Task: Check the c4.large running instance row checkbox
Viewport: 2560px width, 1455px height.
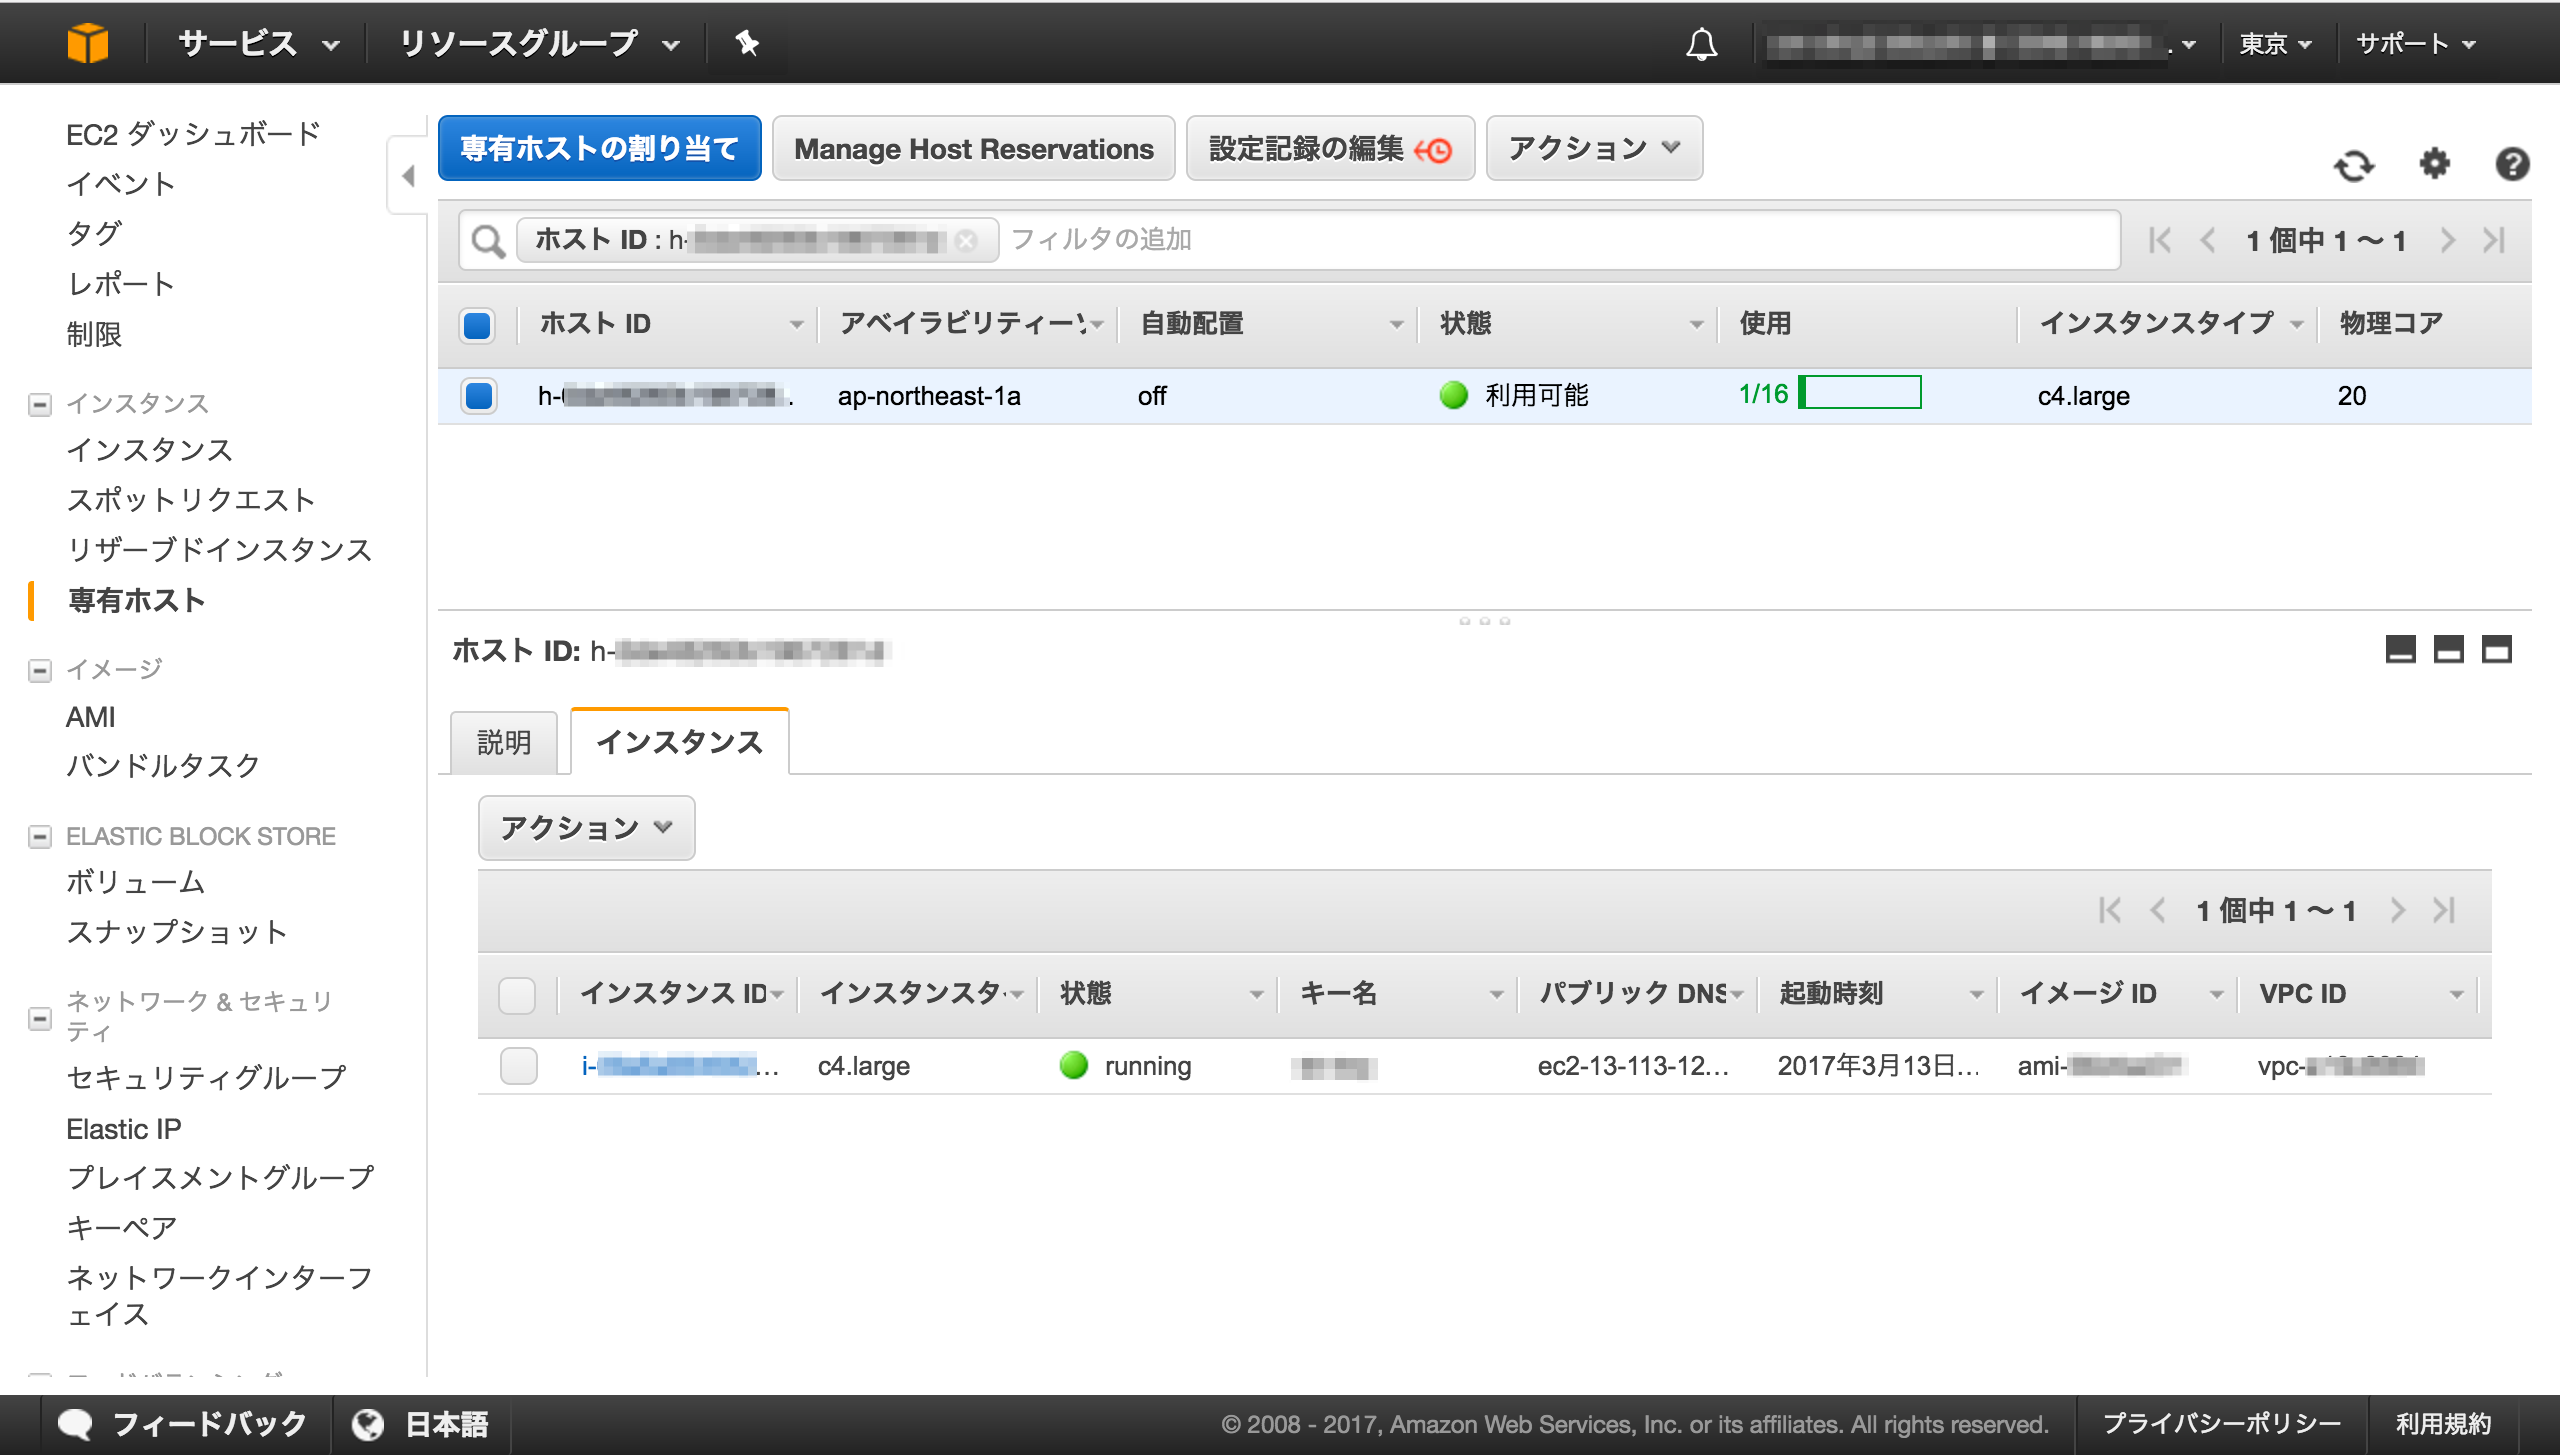Action: [518, 1066]
